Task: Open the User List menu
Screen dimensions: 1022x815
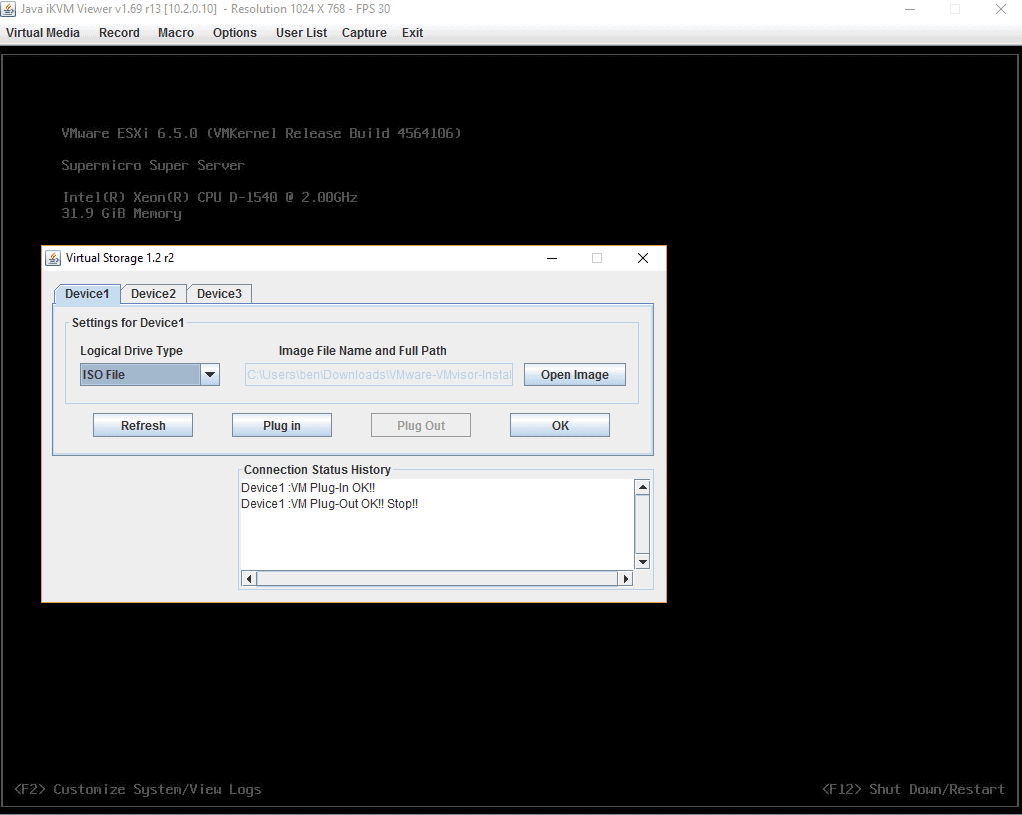Action: 301,33
